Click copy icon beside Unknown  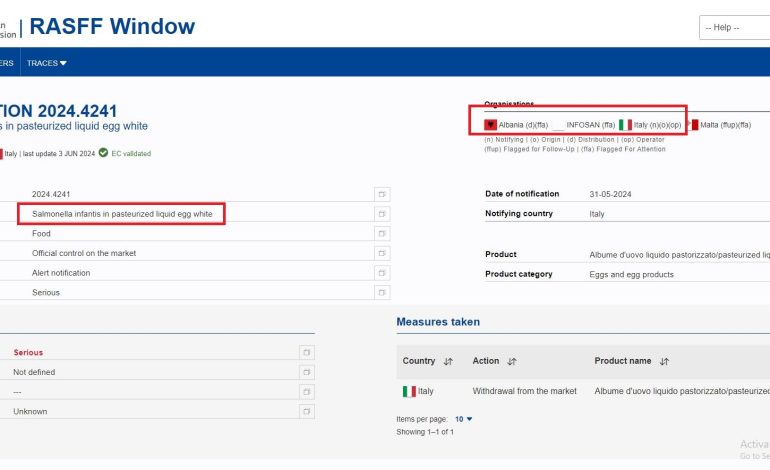(306, 411)
